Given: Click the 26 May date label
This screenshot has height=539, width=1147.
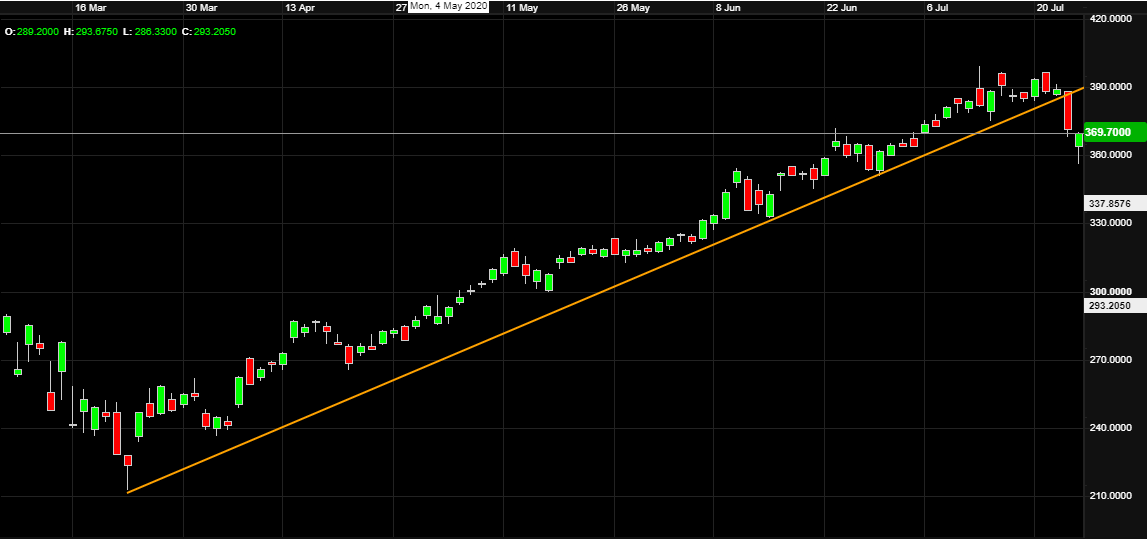Looking at the screenshot, I should [x=633, y=7].
